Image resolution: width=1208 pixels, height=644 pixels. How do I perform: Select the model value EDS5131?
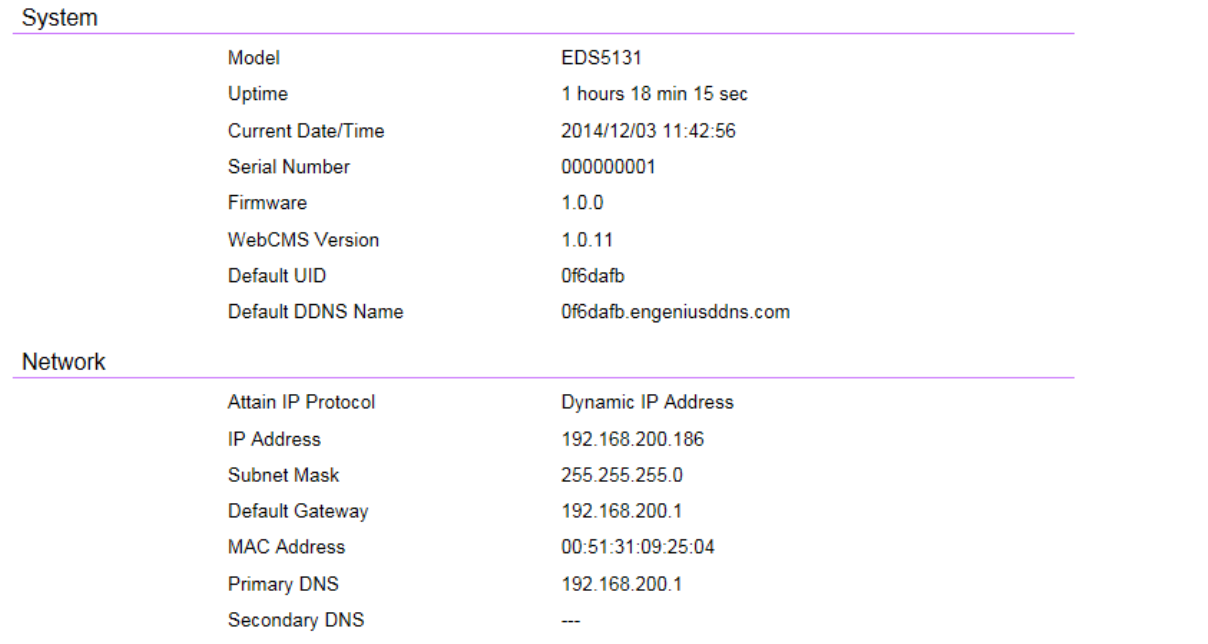coord(601,58)
